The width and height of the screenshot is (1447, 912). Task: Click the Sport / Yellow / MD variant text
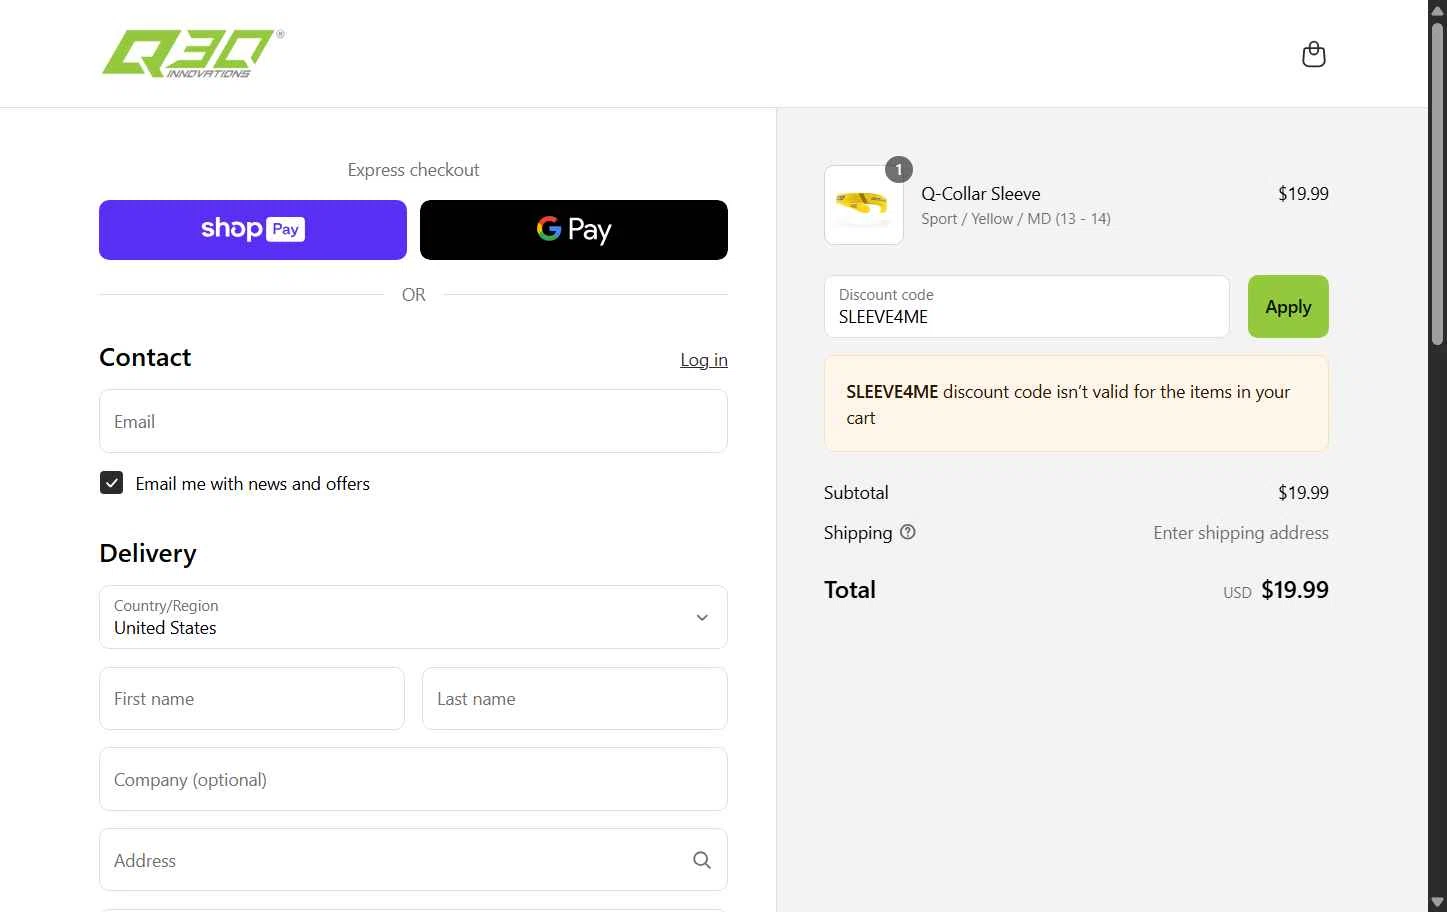click(x=1016, y=219)
